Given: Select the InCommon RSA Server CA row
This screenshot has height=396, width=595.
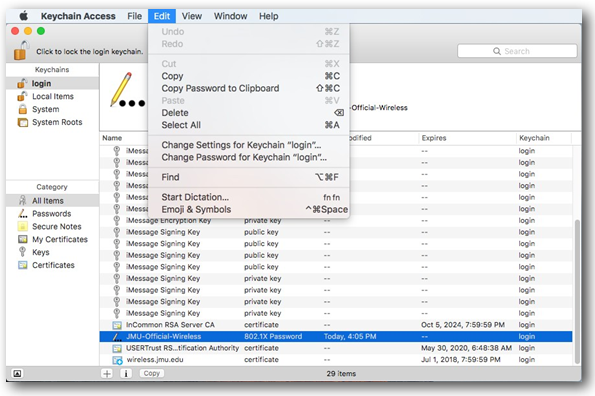Looking at the screenshot, I should tap(336, 325).
